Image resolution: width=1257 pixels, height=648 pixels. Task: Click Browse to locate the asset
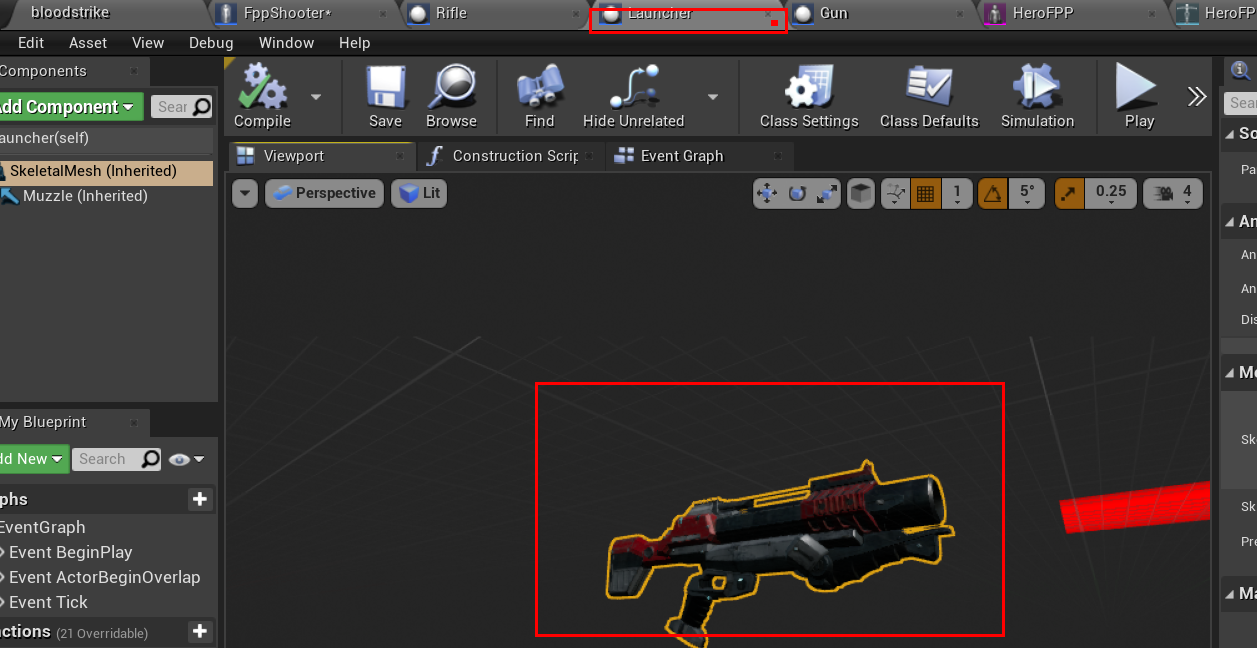[452, 96]
